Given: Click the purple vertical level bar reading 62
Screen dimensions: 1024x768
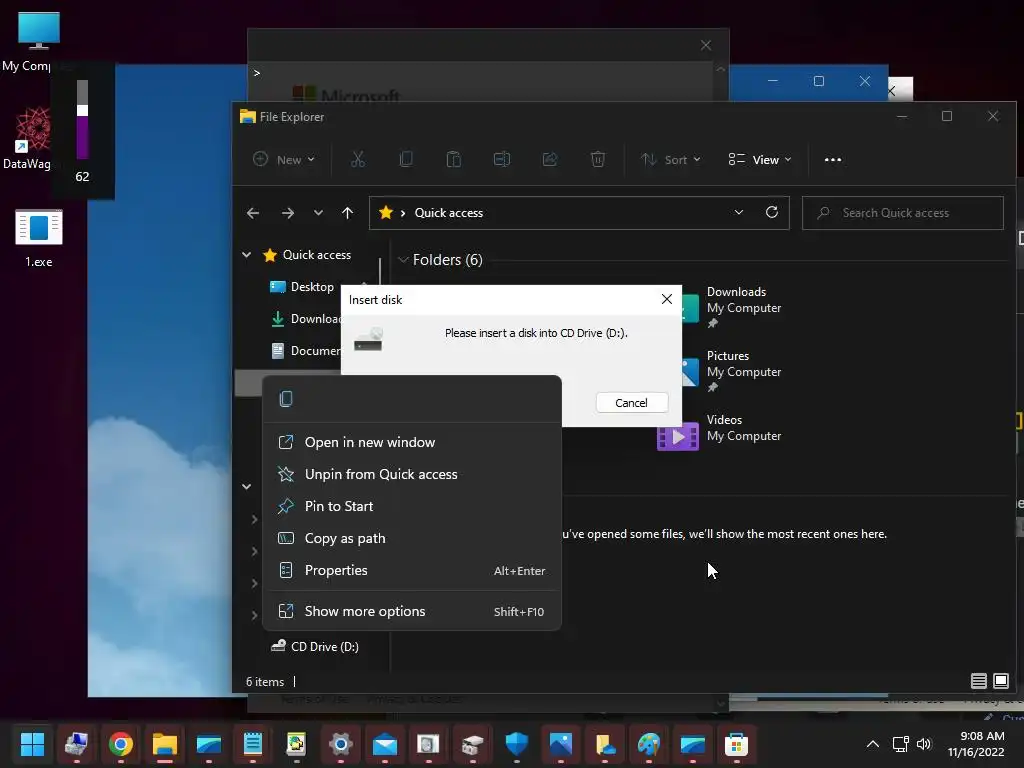Looking at the screenshot, I should (82, 120).
